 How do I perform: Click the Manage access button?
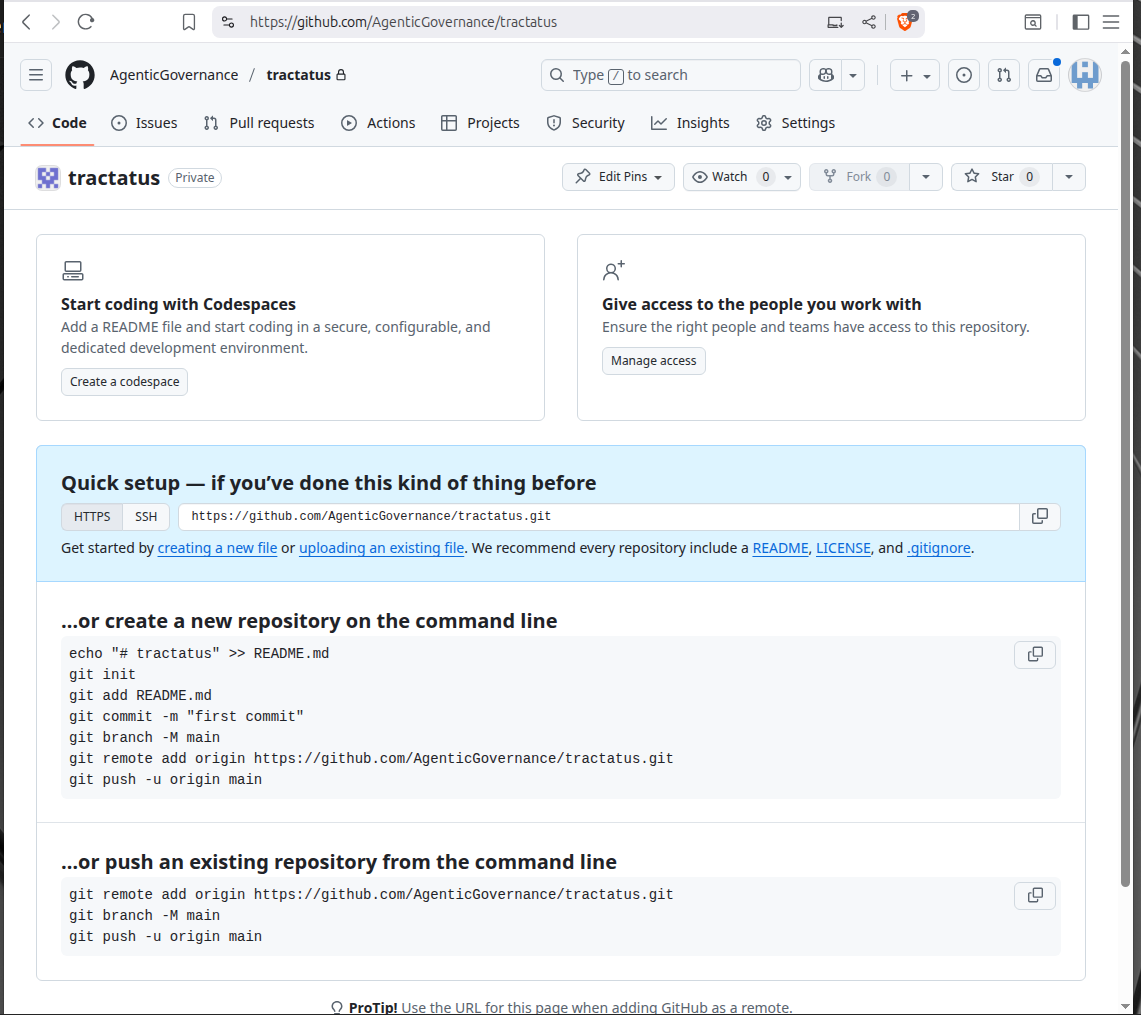pos(653,361)
